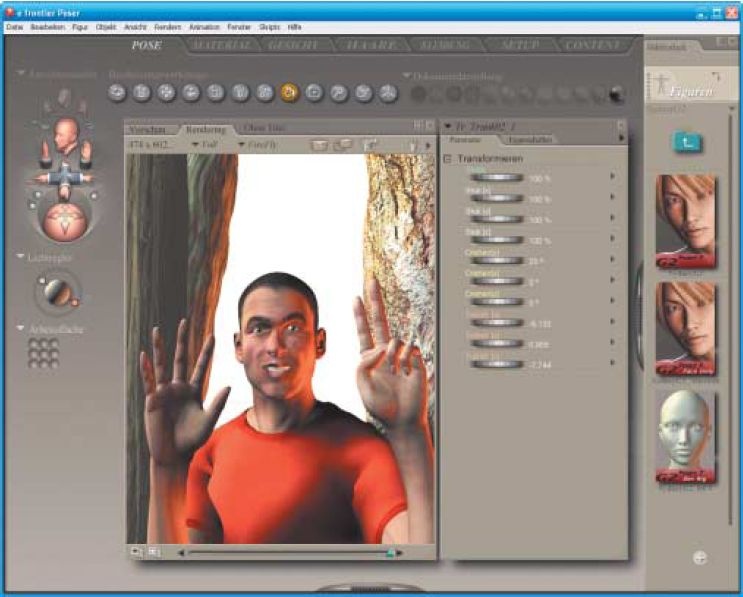Image resolution: width=743 pixels, height=597 pixels.
Task: Open the Animation menu
Action: [x=204, y=27]
